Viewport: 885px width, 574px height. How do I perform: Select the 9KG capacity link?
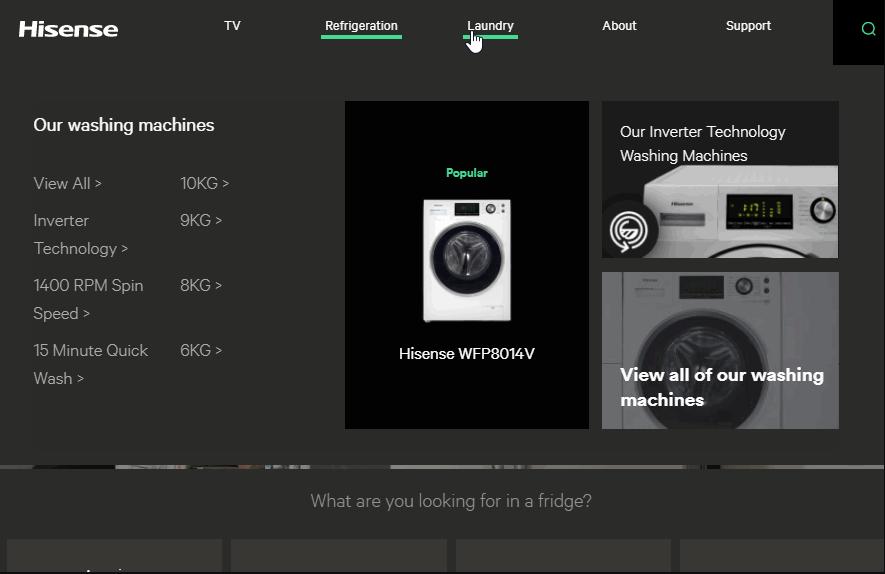point(201,220)
